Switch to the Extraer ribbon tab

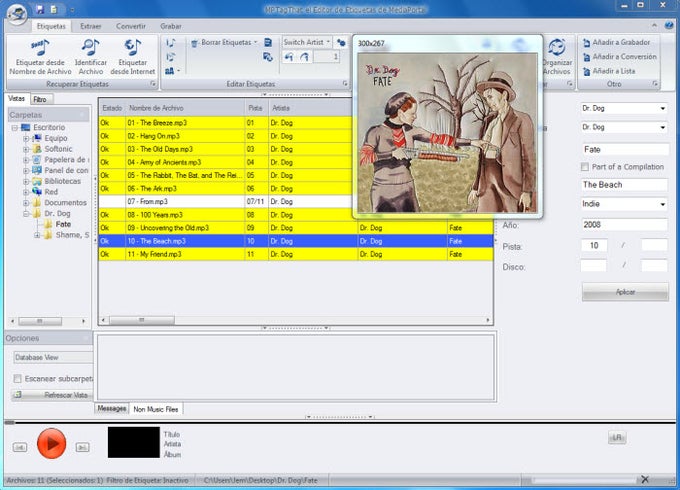click(91, 26)
